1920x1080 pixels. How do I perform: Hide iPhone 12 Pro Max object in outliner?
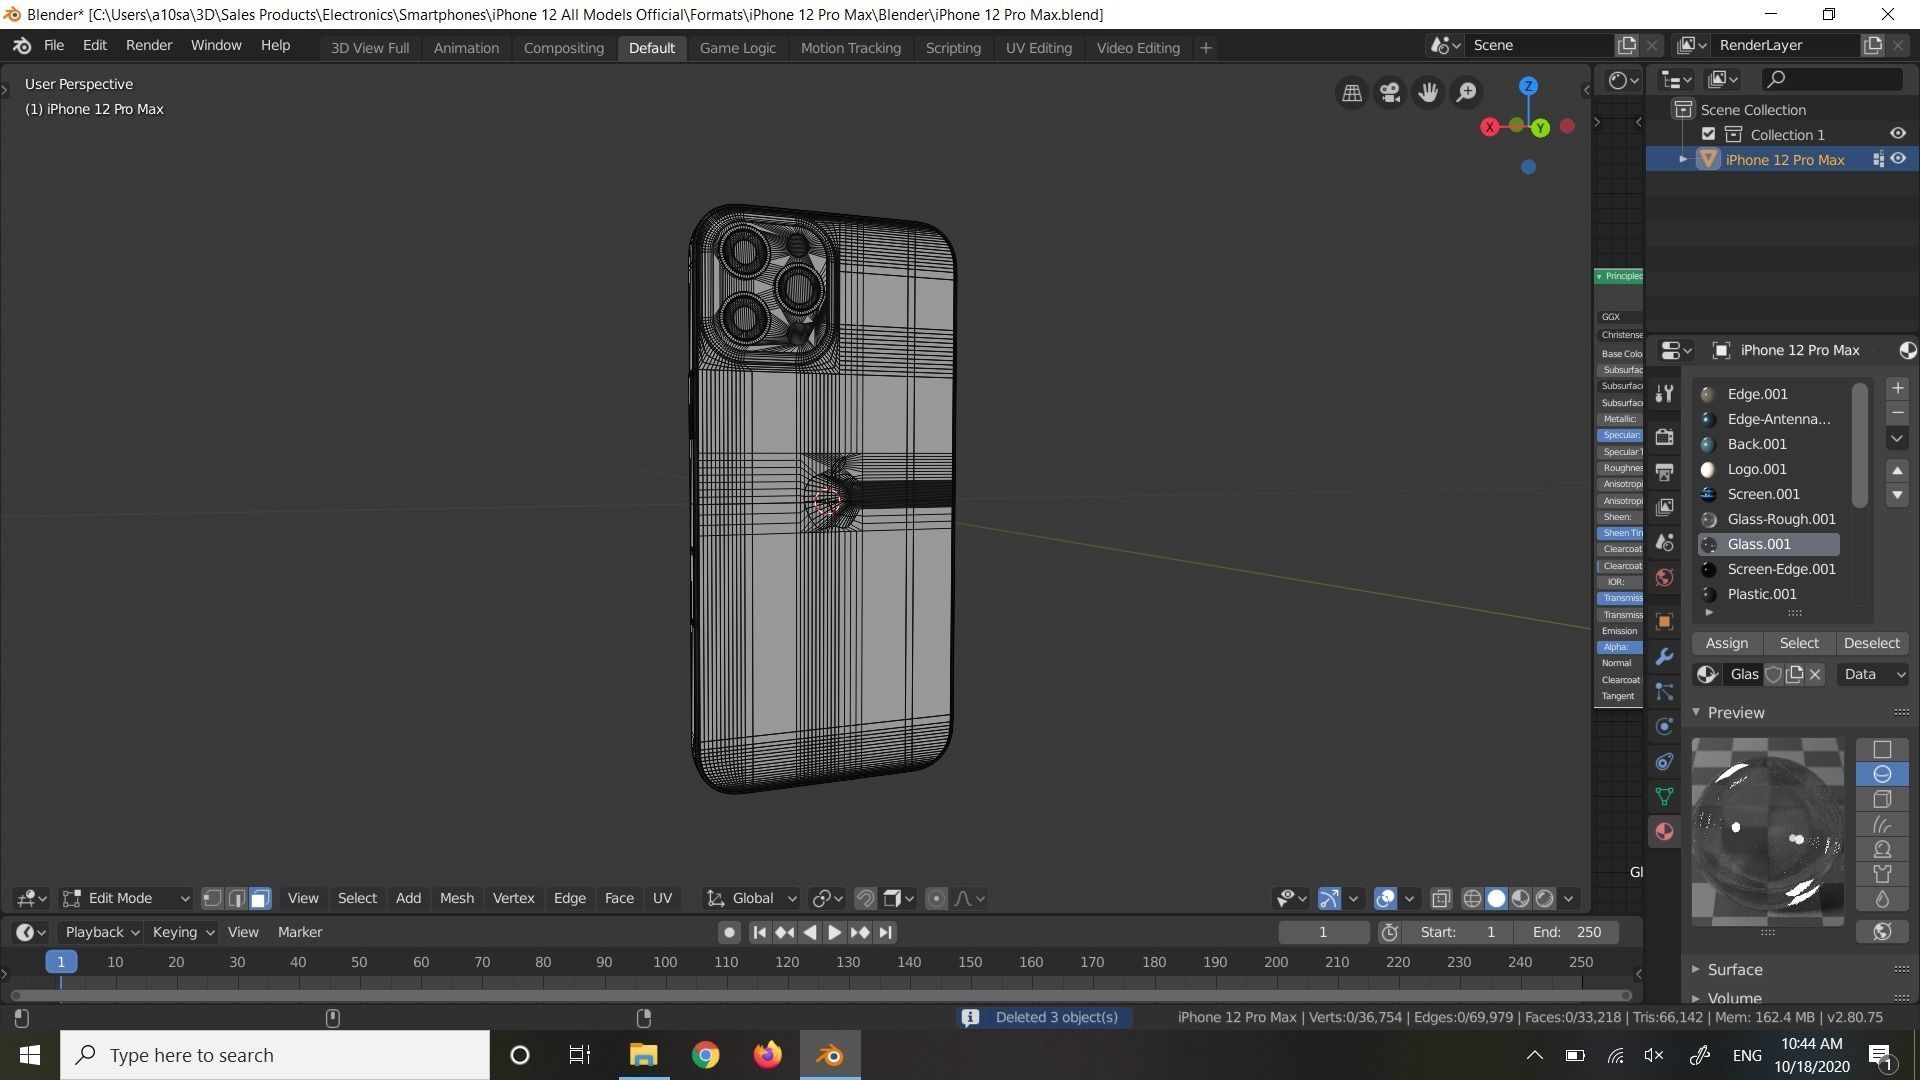(x=1897, y=159)
